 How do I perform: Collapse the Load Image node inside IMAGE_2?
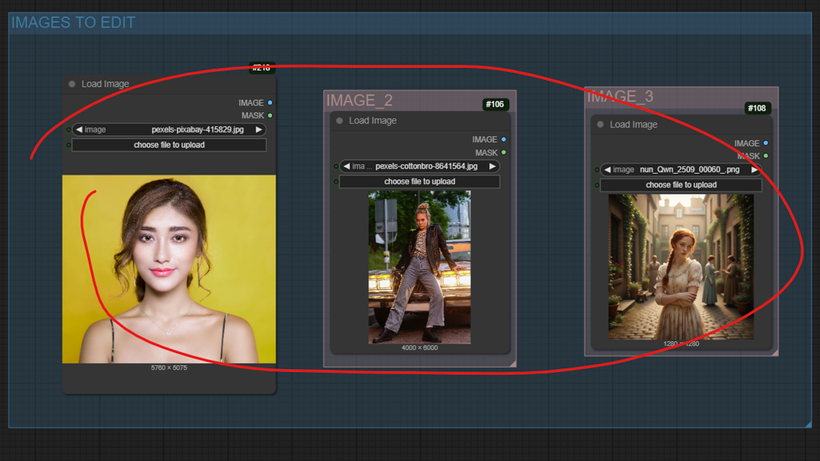click(x=340, y=121)
